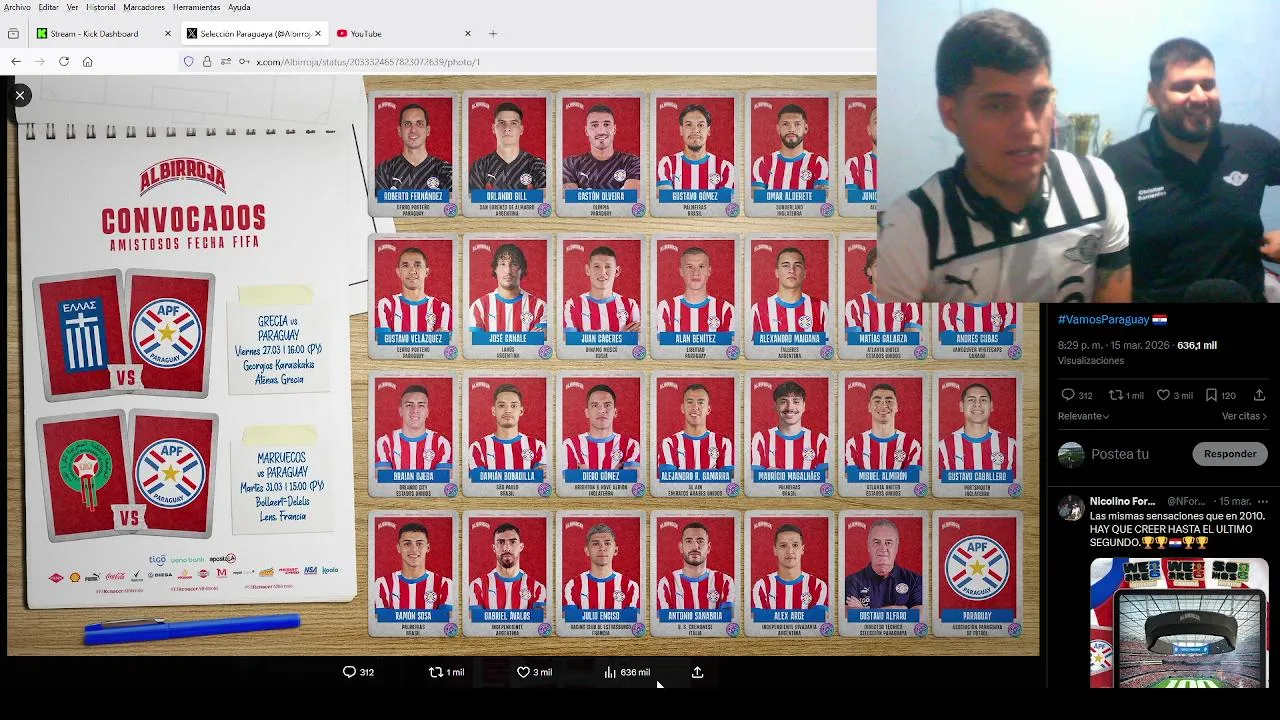This screenshot has height=720, width=1280.
Task: Click the Antonio Sanabria player card
Action: [695, 575]
